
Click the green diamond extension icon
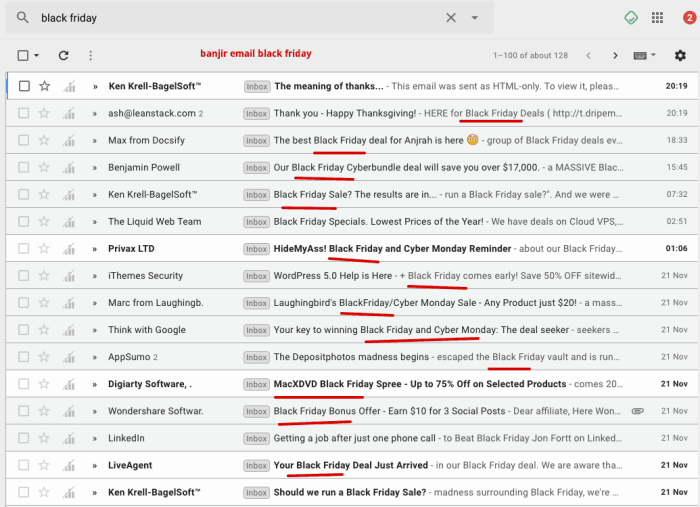pos(631,18)
